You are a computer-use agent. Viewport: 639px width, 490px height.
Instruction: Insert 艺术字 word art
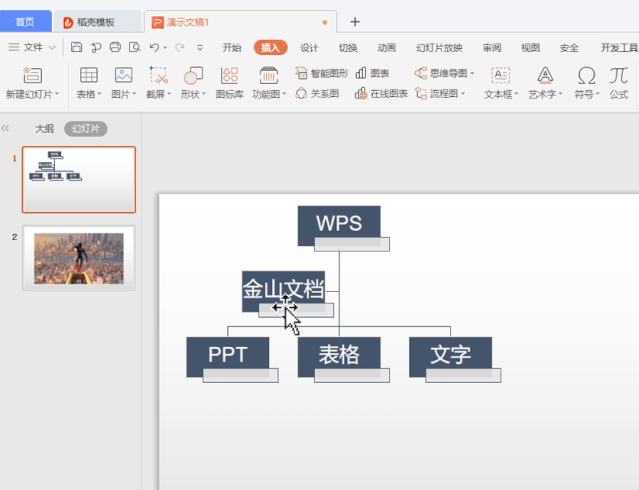[x=545, y=75]
